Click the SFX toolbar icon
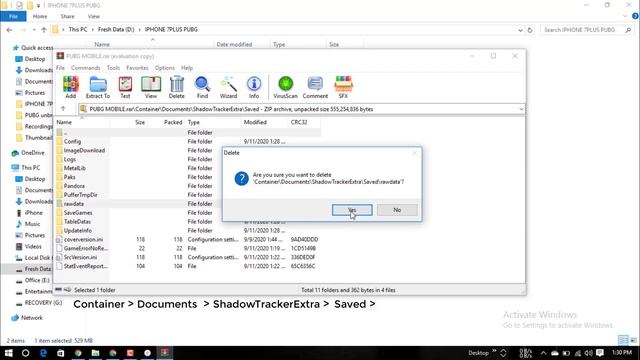The height and width of the screenshot is (360, 640). pos(343,87)
